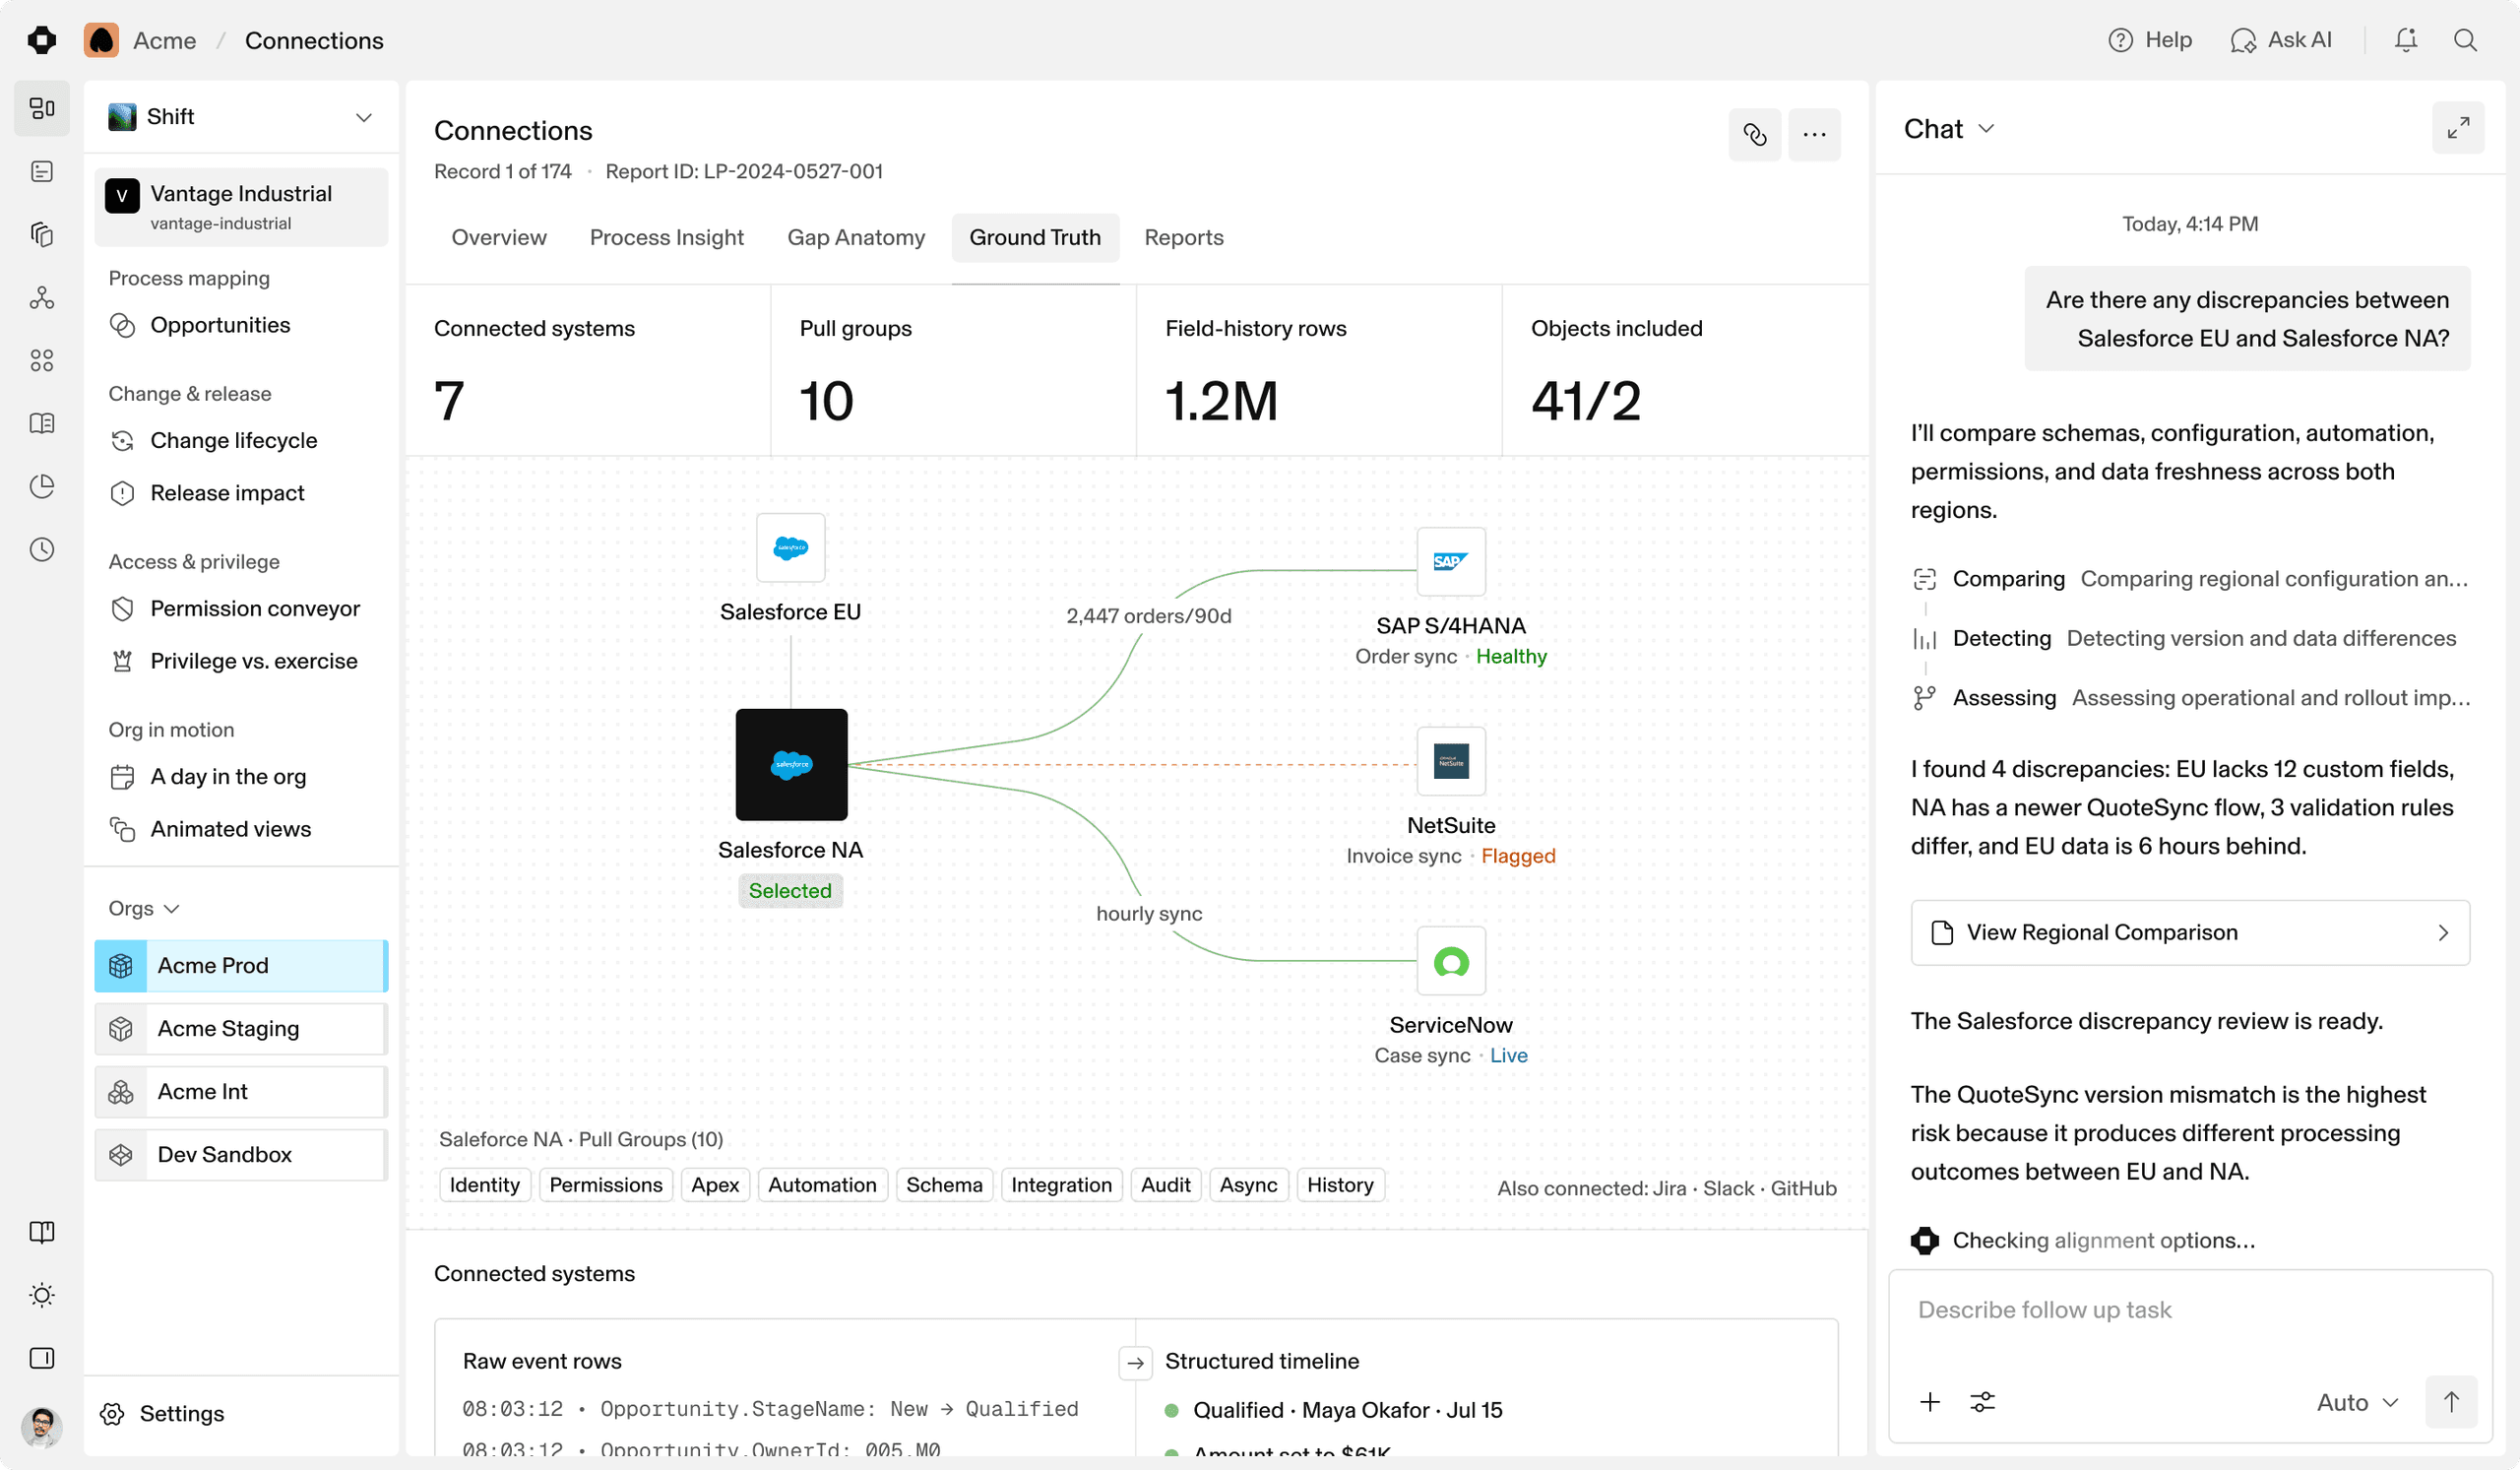Toggle sidebar panel icon at bottom left rail
The height and width of the screenshot is (1470, 2520).
(x=42, y=1358)
